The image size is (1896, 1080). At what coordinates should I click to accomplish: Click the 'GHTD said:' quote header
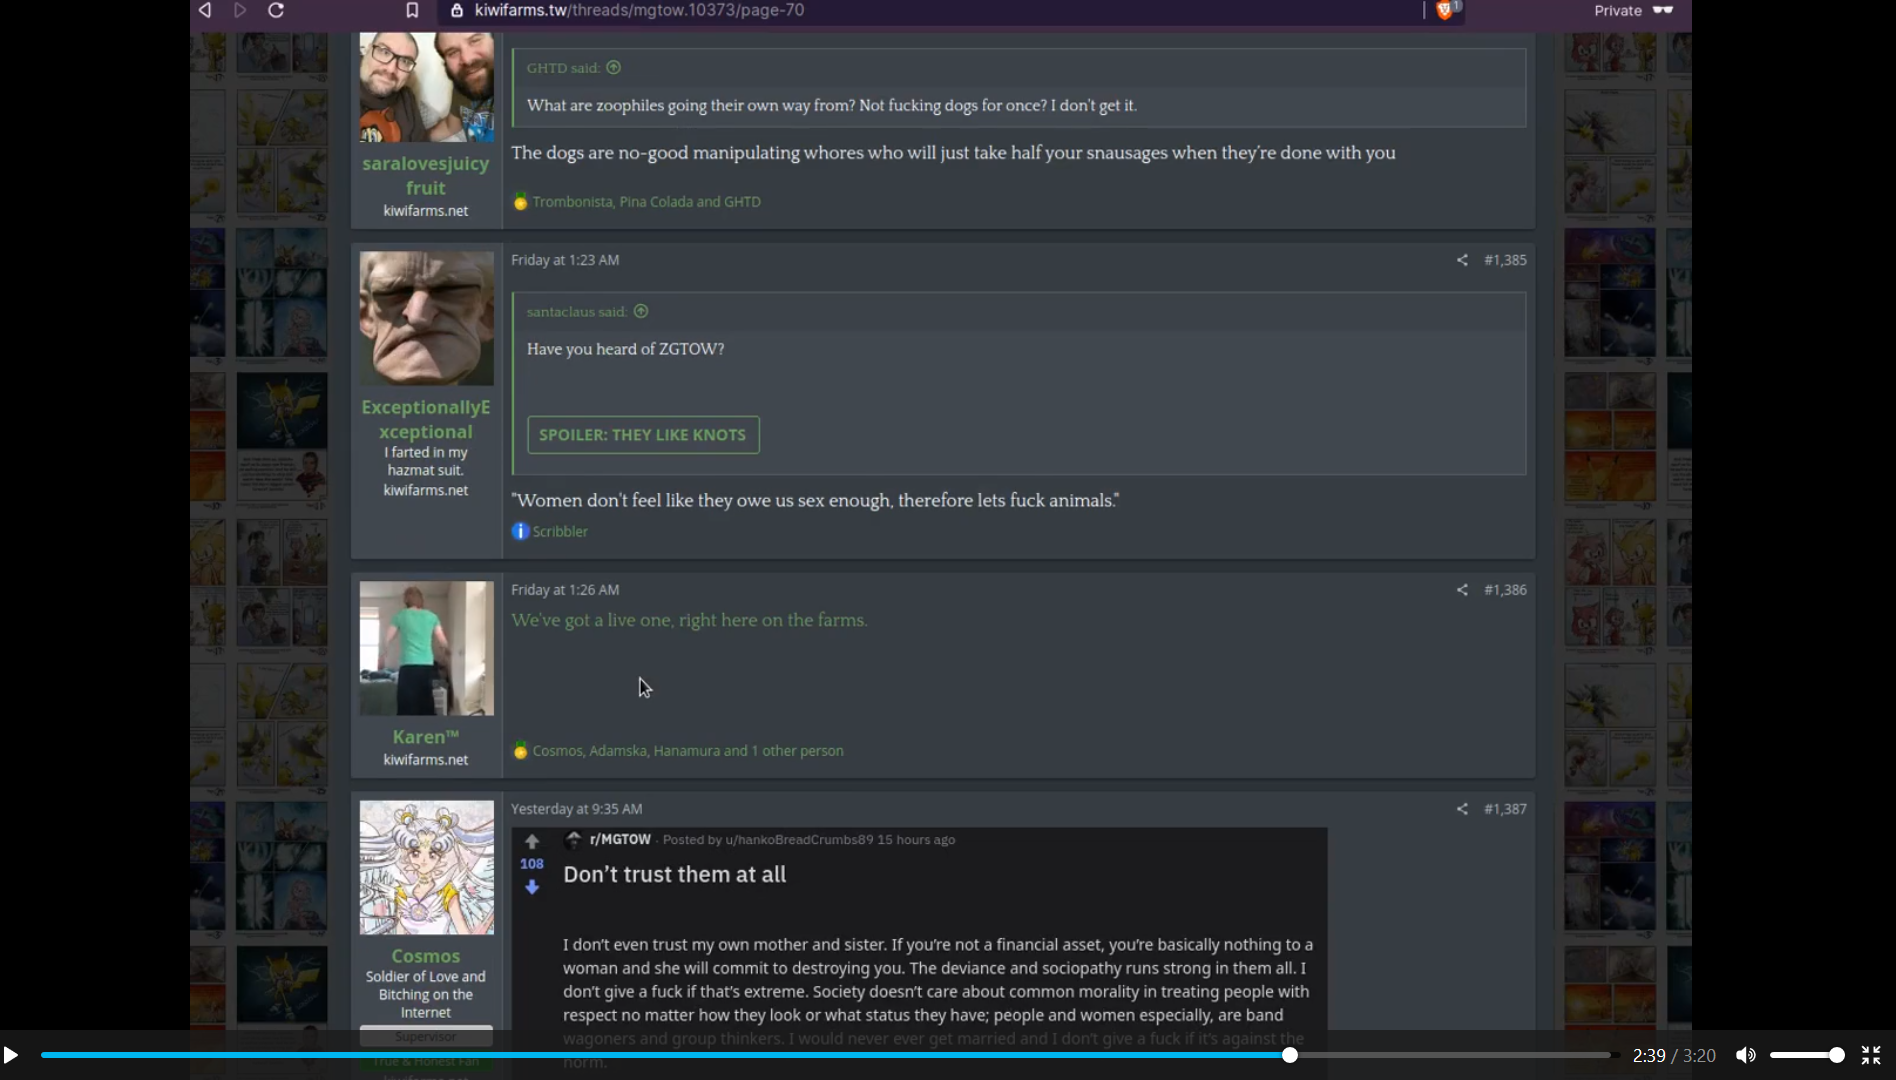(x=563, y=68)
